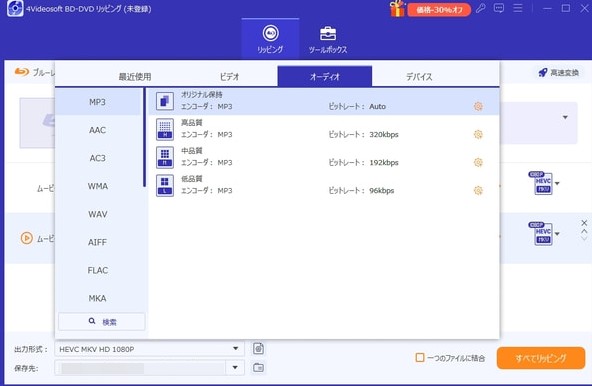Open settings gear for 96kbps profile
Viewport: 592px width, 386px height.
(x=478, y=190)
